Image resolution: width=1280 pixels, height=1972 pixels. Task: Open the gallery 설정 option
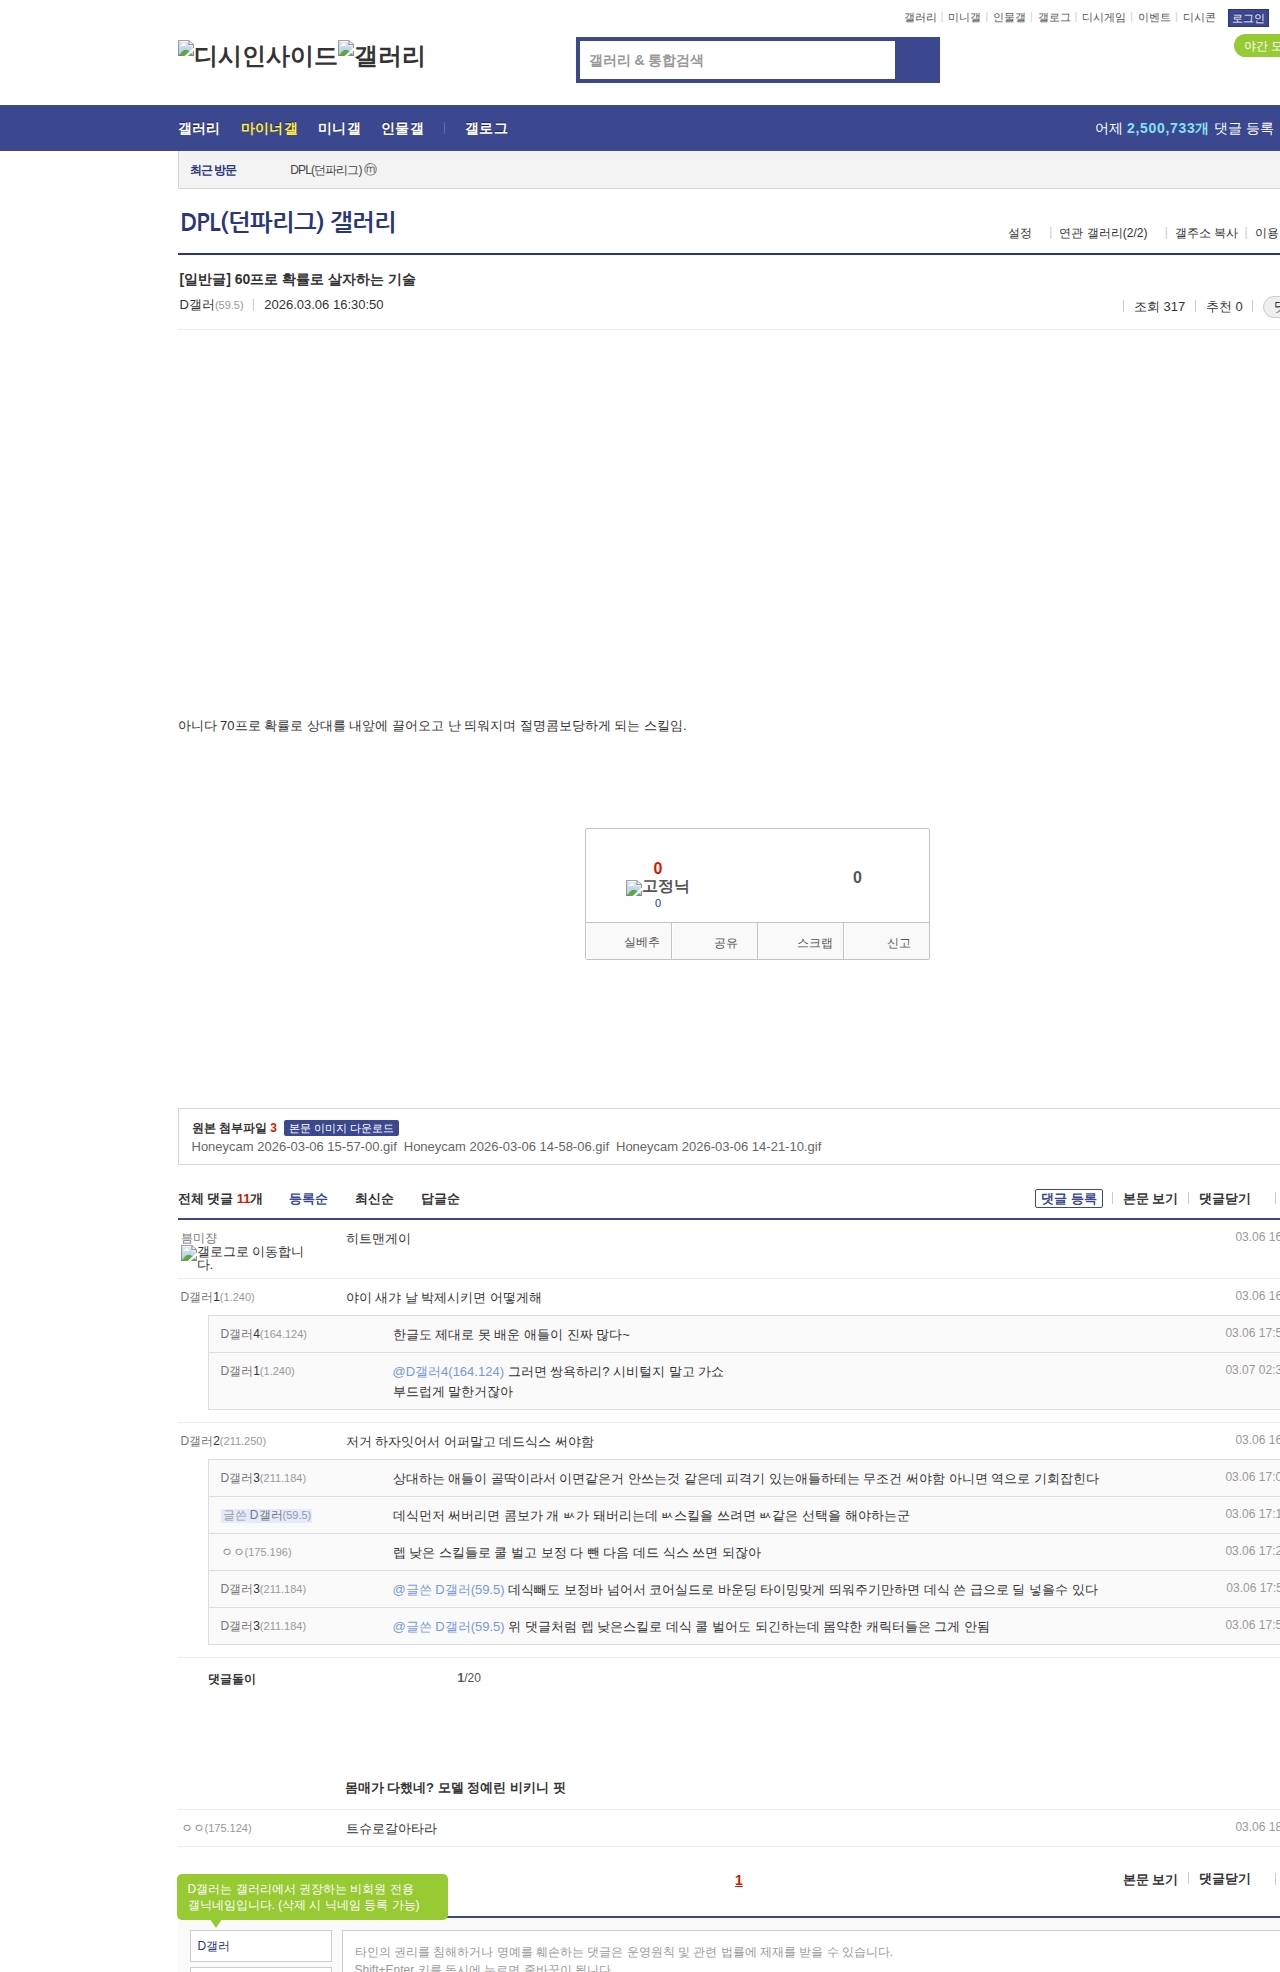tap(1020, 233)
